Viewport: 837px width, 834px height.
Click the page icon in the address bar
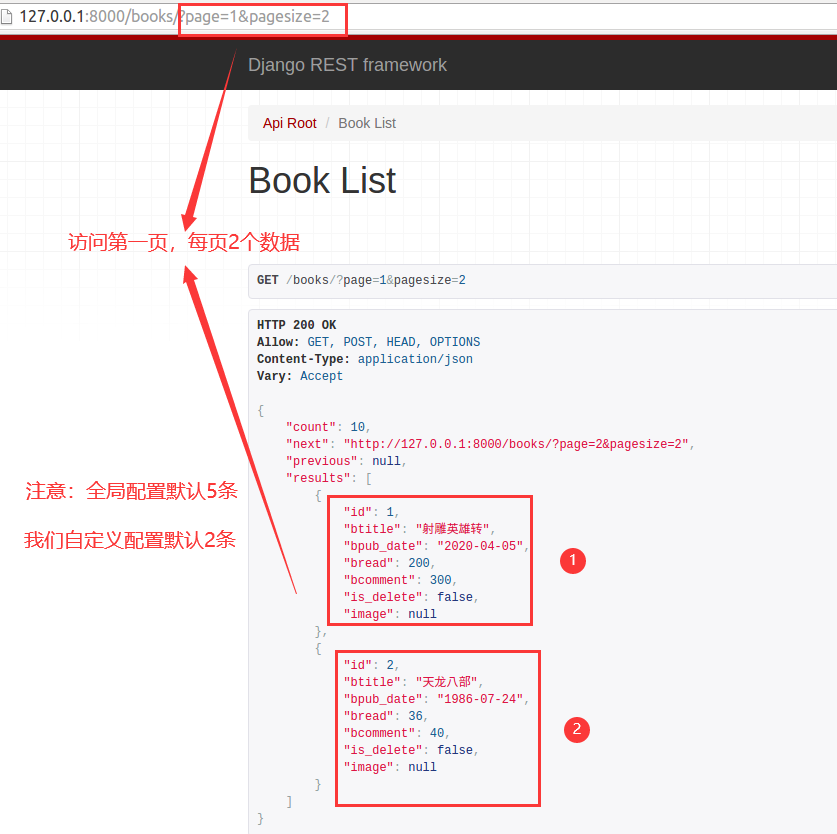(x=6, y=17)
